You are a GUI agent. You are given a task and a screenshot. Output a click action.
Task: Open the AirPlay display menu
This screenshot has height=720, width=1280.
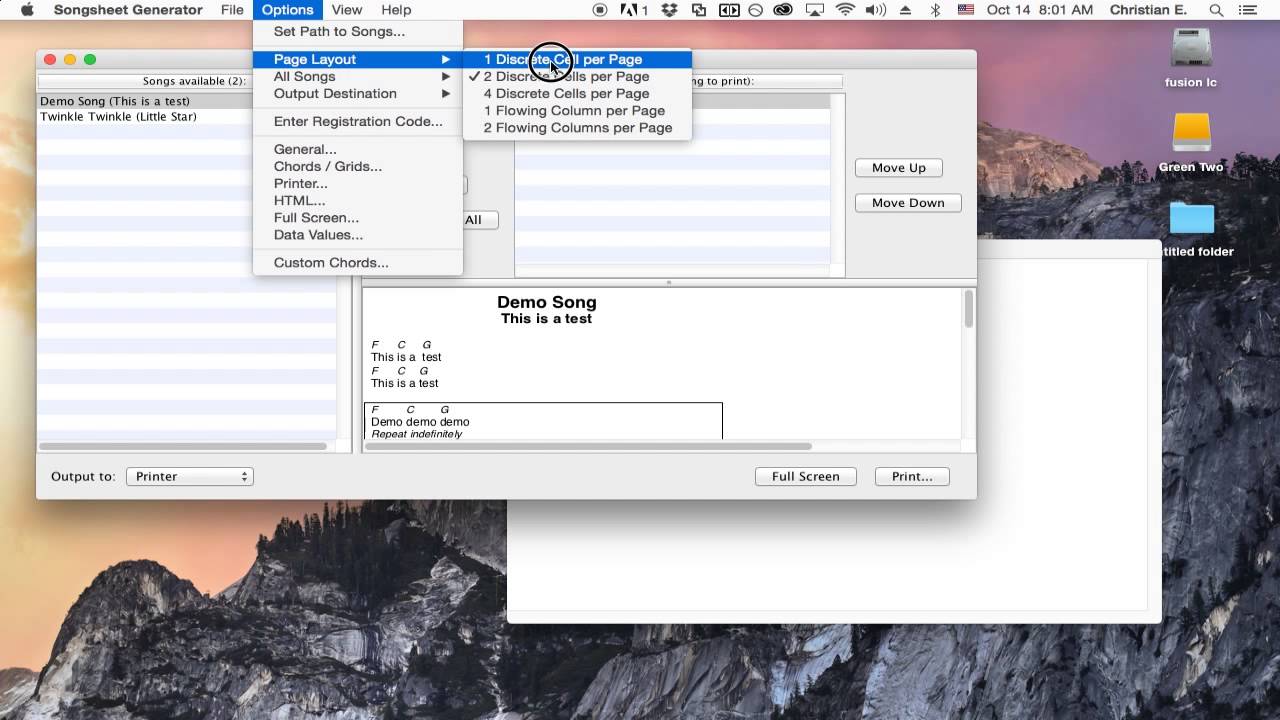pyautogui.click(x=815, y=10)
